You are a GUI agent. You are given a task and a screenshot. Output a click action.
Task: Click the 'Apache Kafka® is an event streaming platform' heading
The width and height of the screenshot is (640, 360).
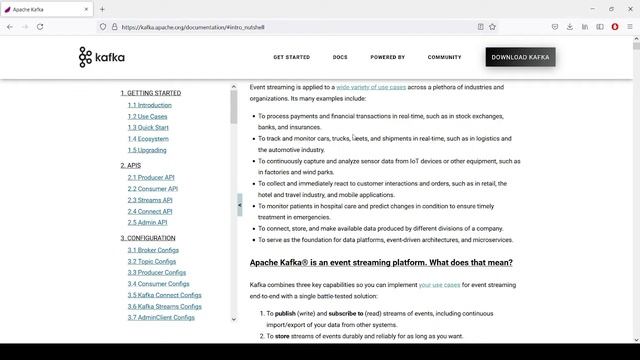[381, 262]
